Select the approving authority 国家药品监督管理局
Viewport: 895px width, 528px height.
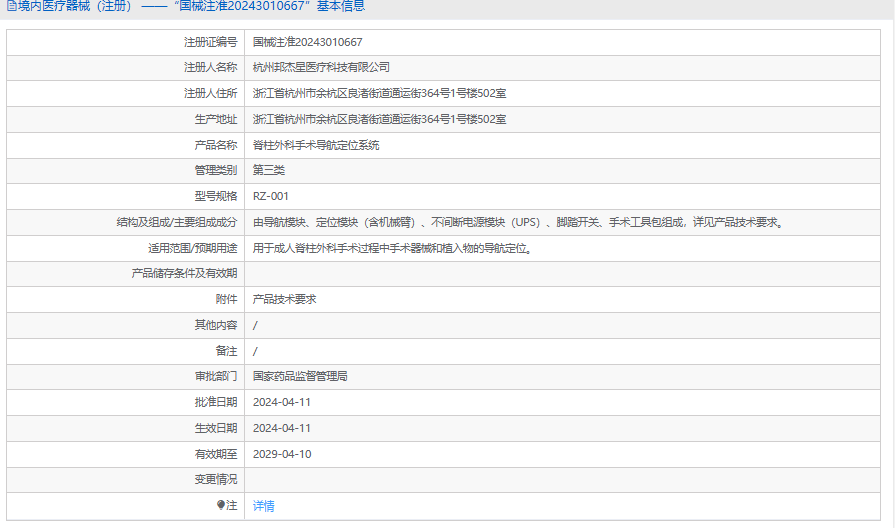click(x=300, y=376)
